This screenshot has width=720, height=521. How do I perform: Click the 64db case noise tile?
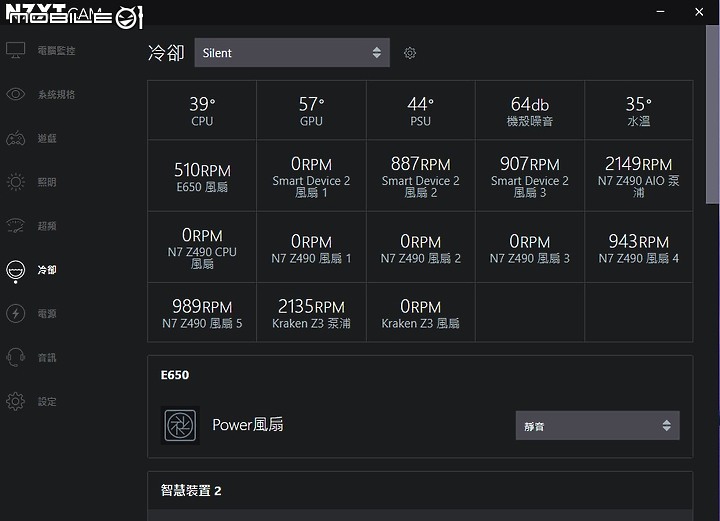pyautogui.click(x=530, y=110)
